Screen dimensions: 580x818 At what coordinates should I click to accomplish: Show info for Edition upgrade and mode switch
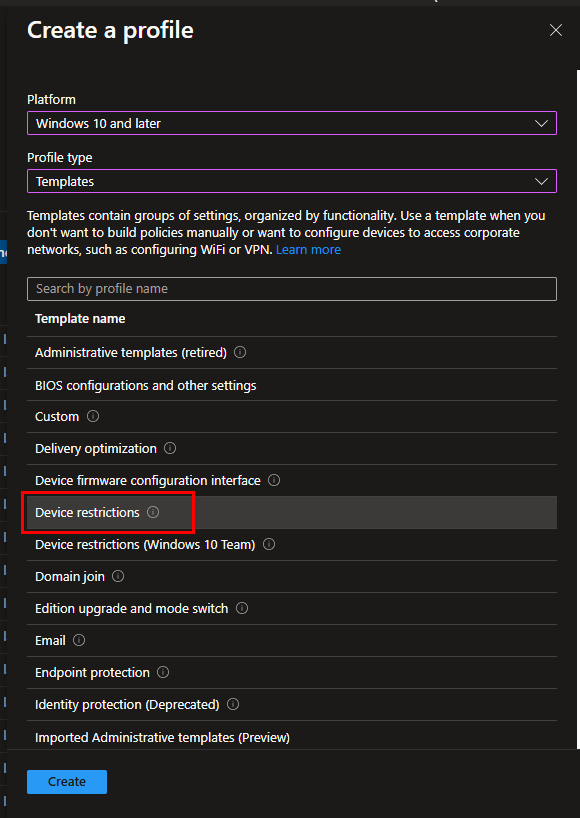coord(242,608)
